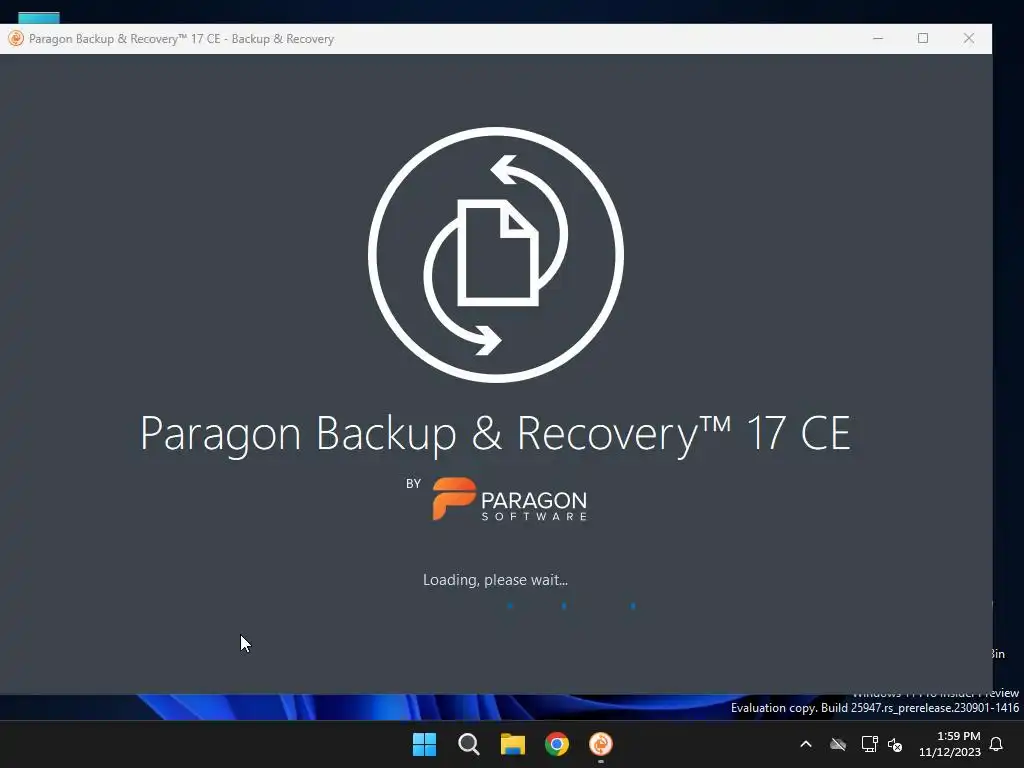Image resolution: width=1024 pixels, height=768 pixels.
Task: Maximize the Paragon Backup & Recovery window
Action: pyautogui.click(x=923, y=39)
